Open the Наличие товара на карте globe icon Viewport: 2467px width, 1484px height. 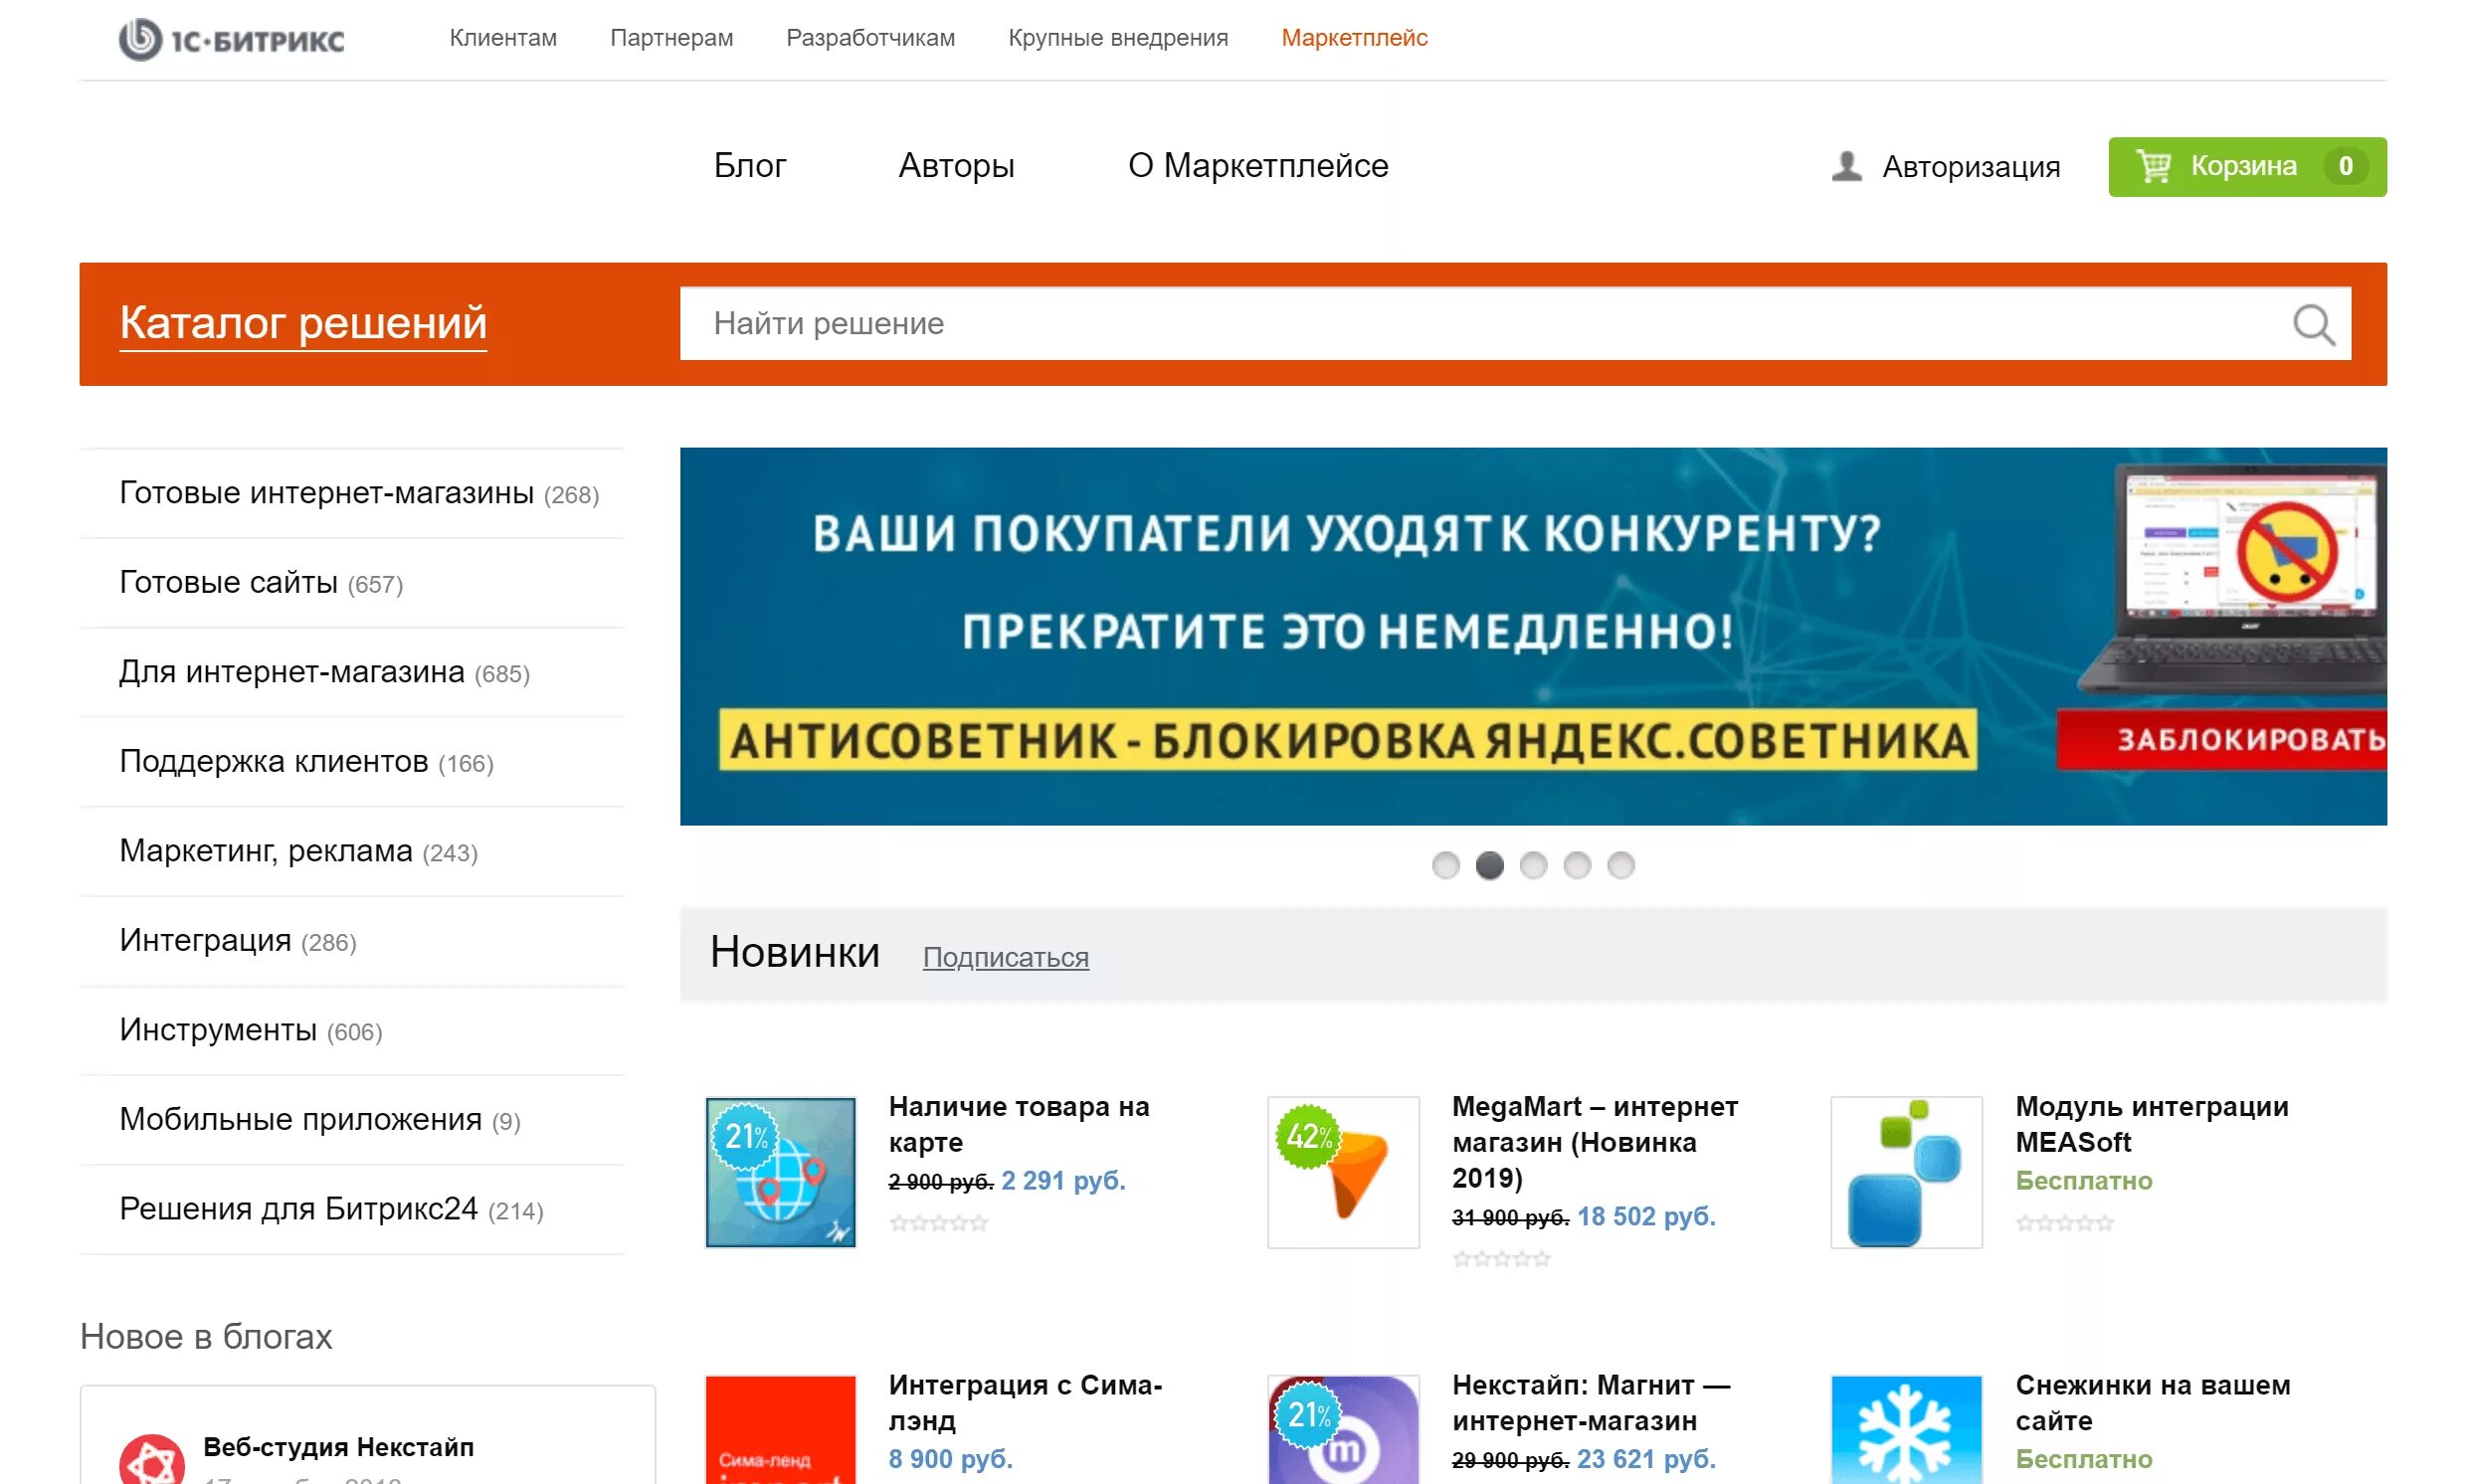pyautogui.click(x=780, y=1172)
